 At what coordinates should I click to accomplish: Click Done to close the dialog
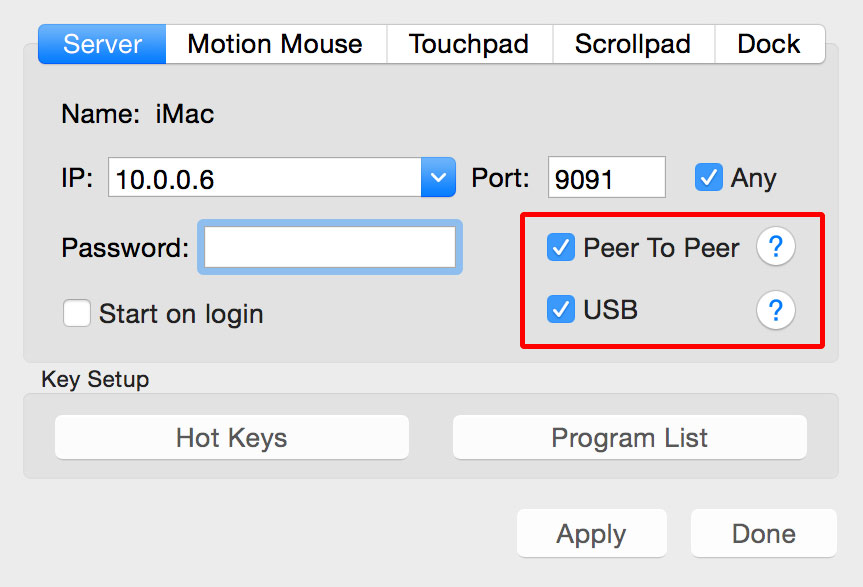coord(763,533)
